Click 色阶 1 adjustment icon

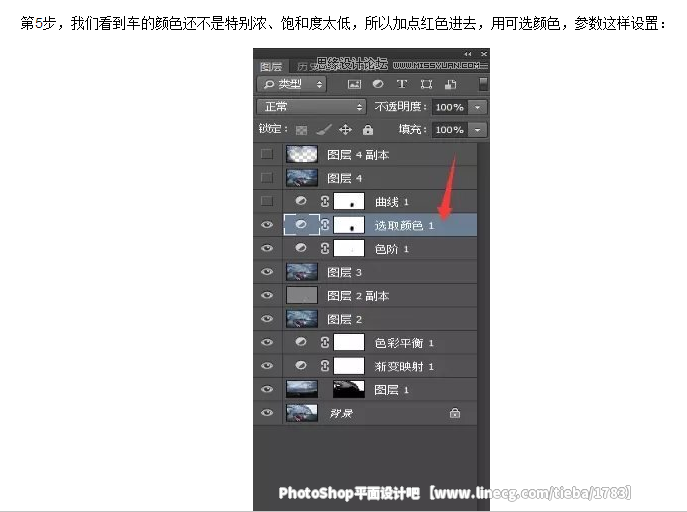point(301,248)
